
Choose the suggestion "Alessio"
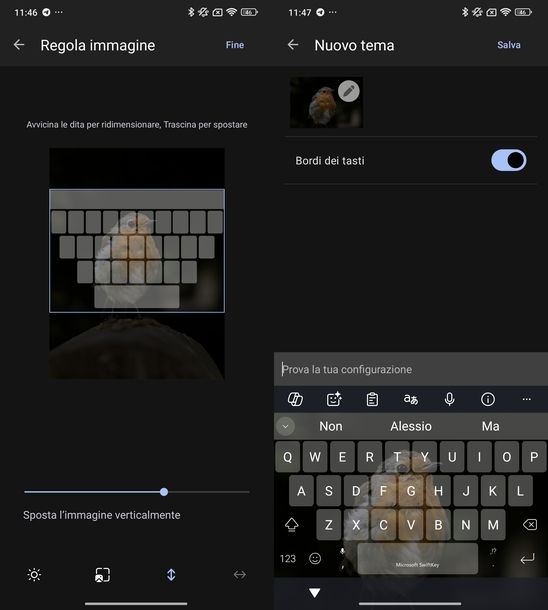click(411, 426)
